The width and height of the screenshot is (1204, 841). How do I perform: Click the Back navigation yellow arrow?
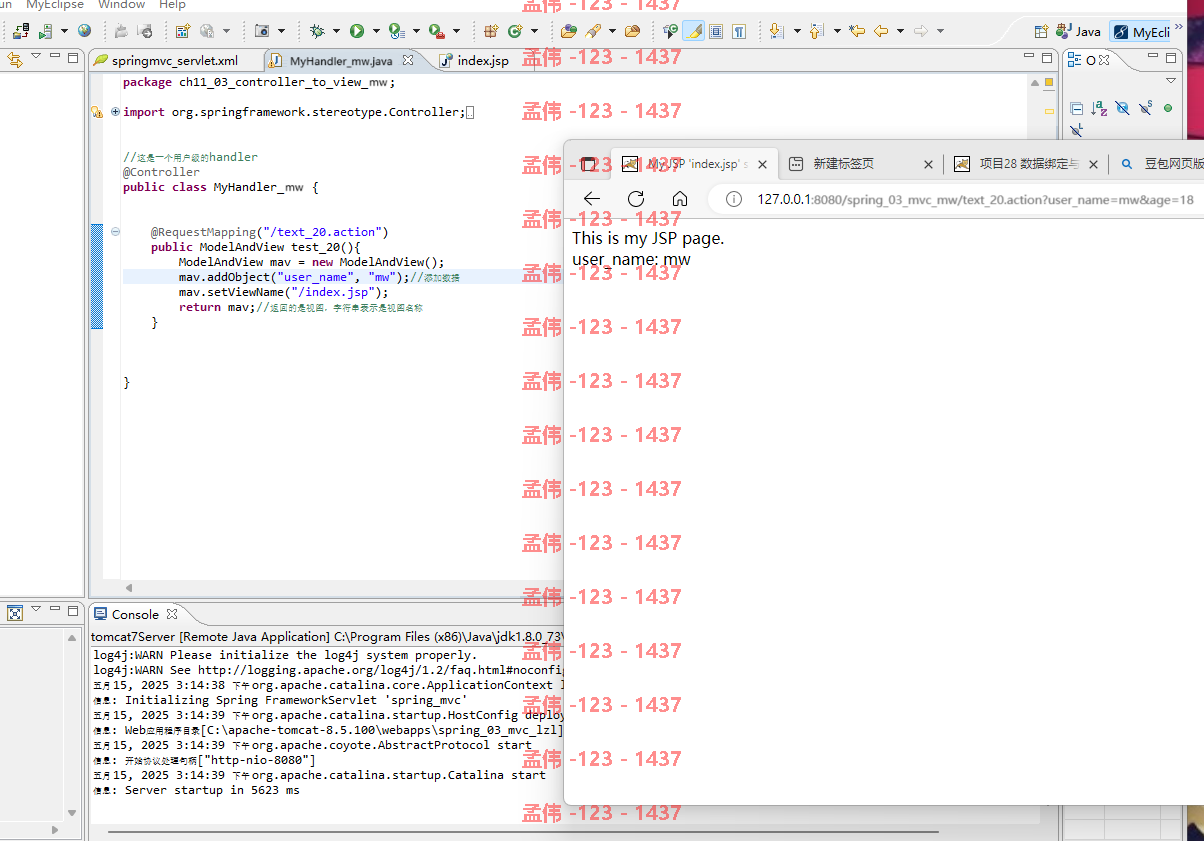pos(881,31)
